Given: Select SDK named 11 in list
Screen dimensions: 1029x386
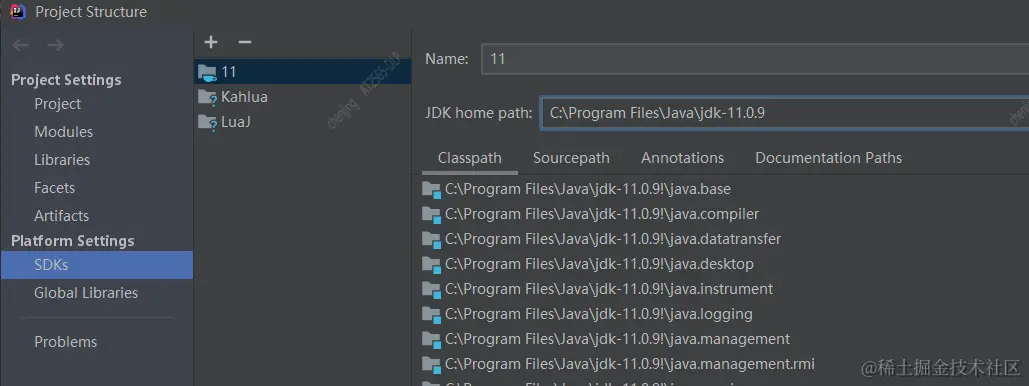Looking at the screenshot, I should [303, 72].
